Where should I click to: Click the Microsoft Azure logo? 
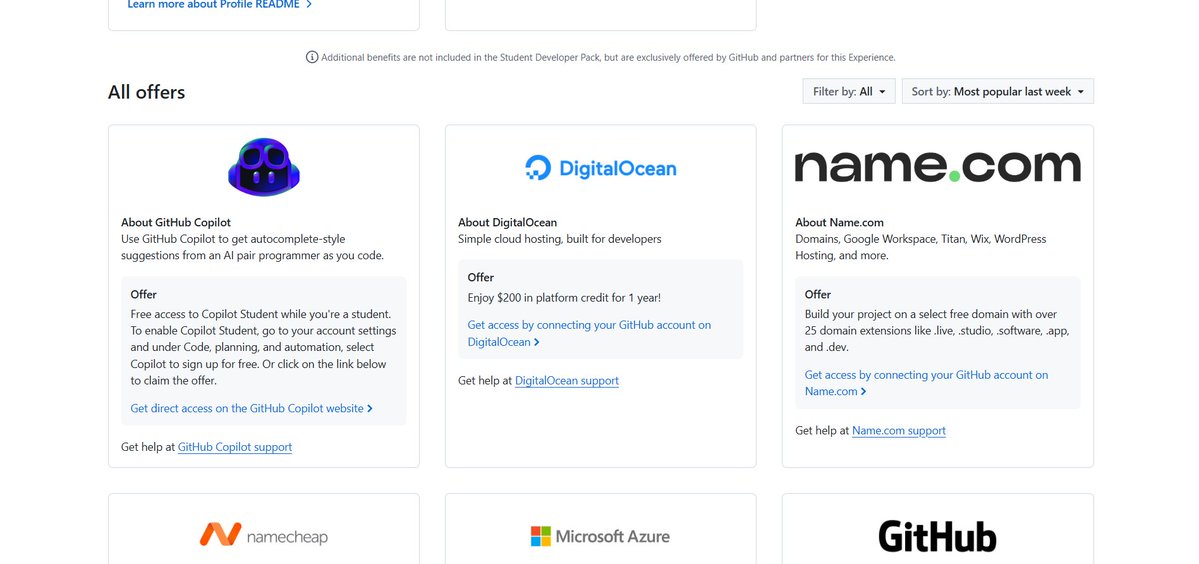[600, 536]
